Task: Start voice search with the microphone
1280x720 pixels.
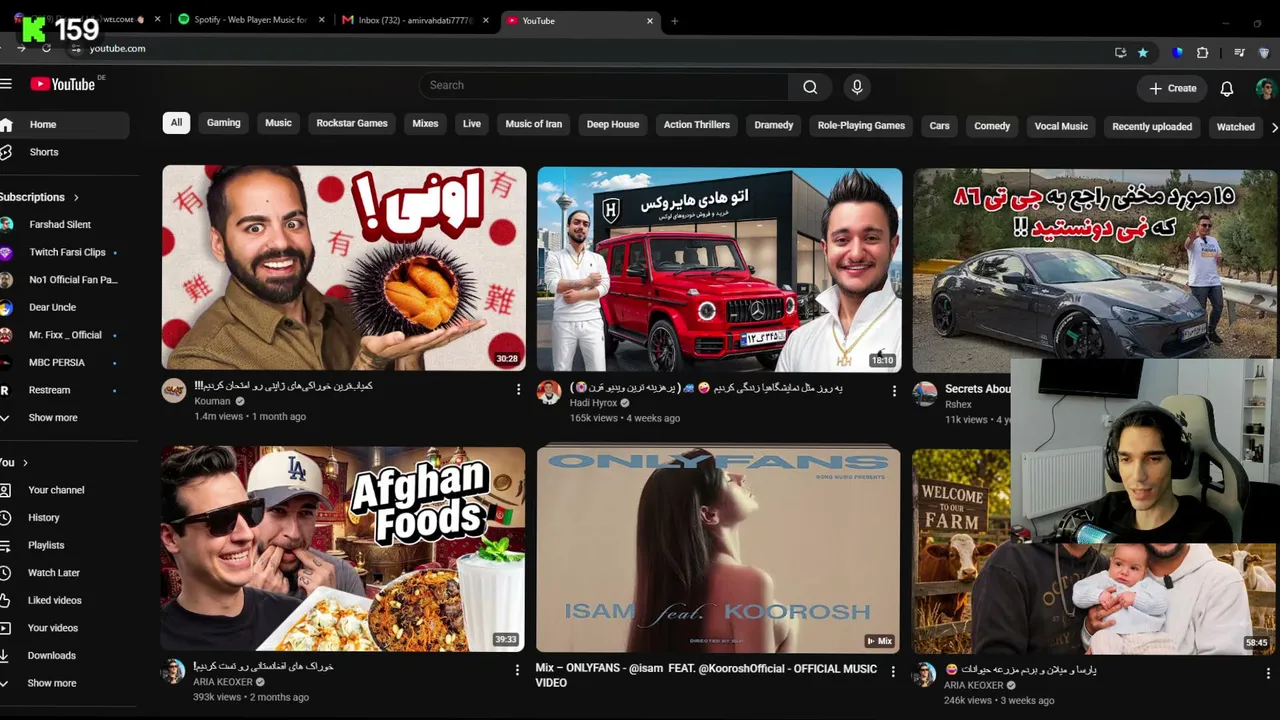Action: tap(857, 87)
